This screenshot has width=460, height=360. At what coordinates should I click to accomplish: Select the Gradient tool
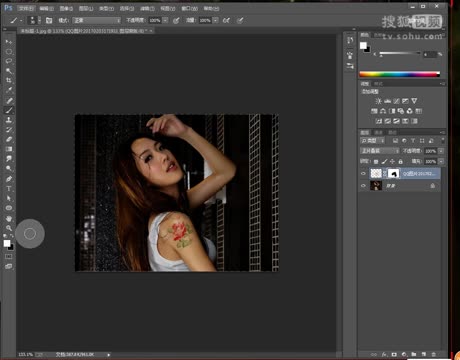(x=9, y=149)
